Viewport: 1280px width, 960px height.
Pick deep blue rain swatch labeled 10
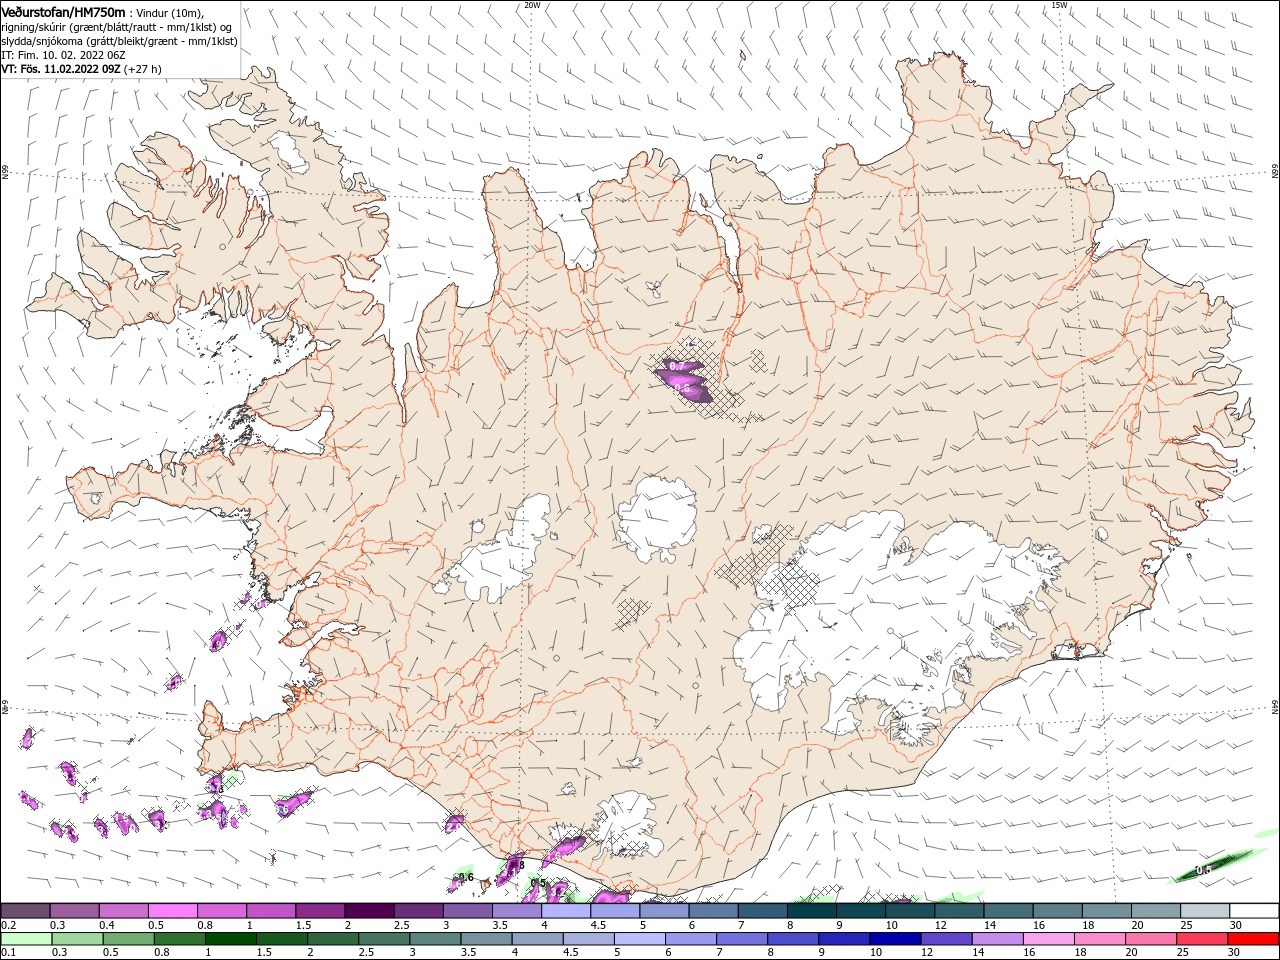(x=894, y=939)
